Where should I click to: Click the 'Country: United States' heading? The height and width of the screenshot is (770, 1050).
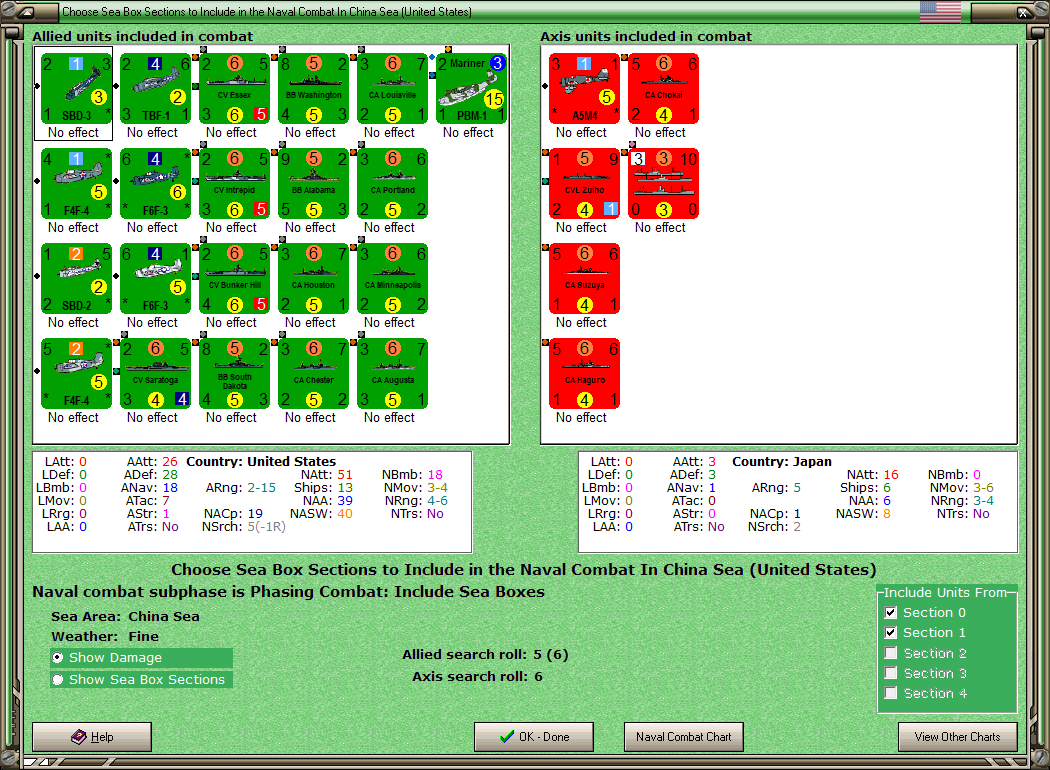(261, 462)
